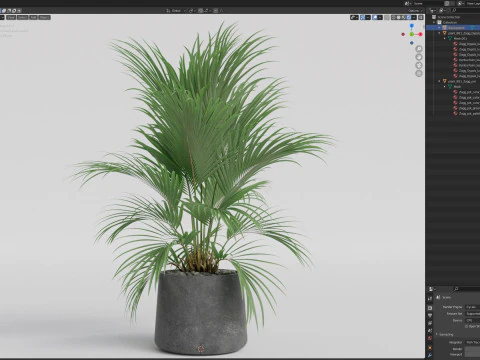Switch to wireframe shading
480x360 pixels.
point(394,17)
